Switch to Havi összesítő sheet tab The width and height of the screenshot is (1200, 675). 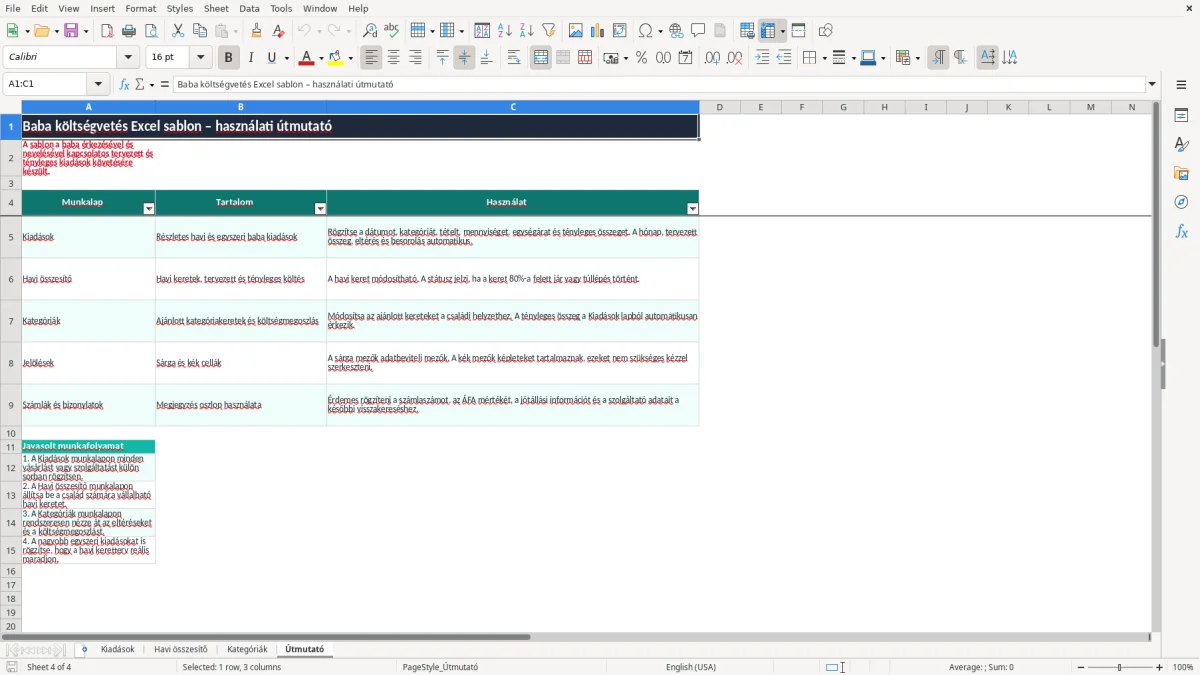[x=181, y=649]
